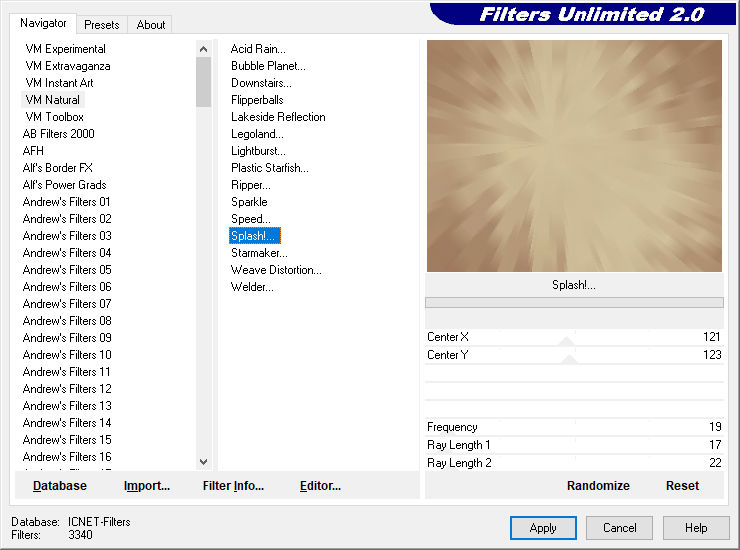Select Andrew's Filters 01
740x550 pixels.
[x=67, y=202]
